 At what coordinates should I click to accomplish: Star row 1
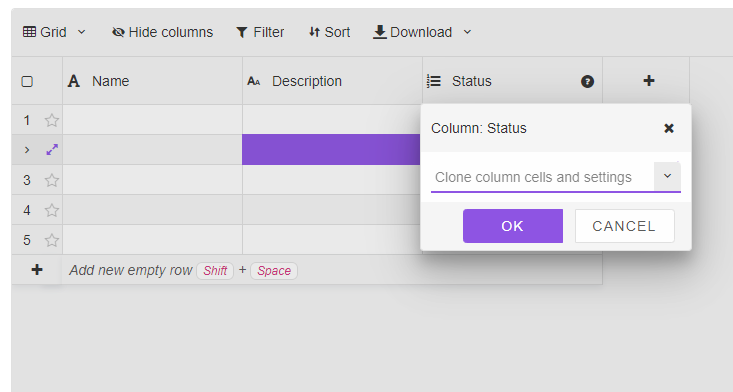pos(51,121)
